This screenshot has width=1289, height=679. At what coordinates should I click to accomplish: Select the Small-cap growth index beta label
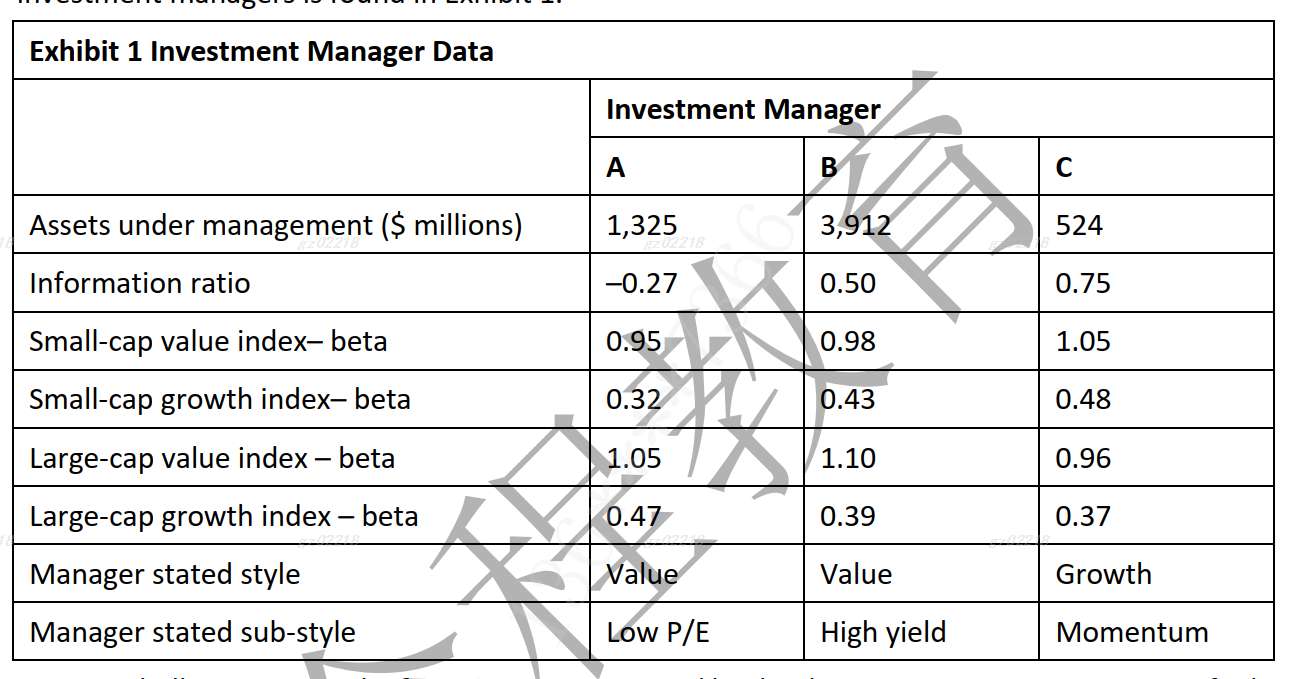pyautogui.click(x=220, y=399)
